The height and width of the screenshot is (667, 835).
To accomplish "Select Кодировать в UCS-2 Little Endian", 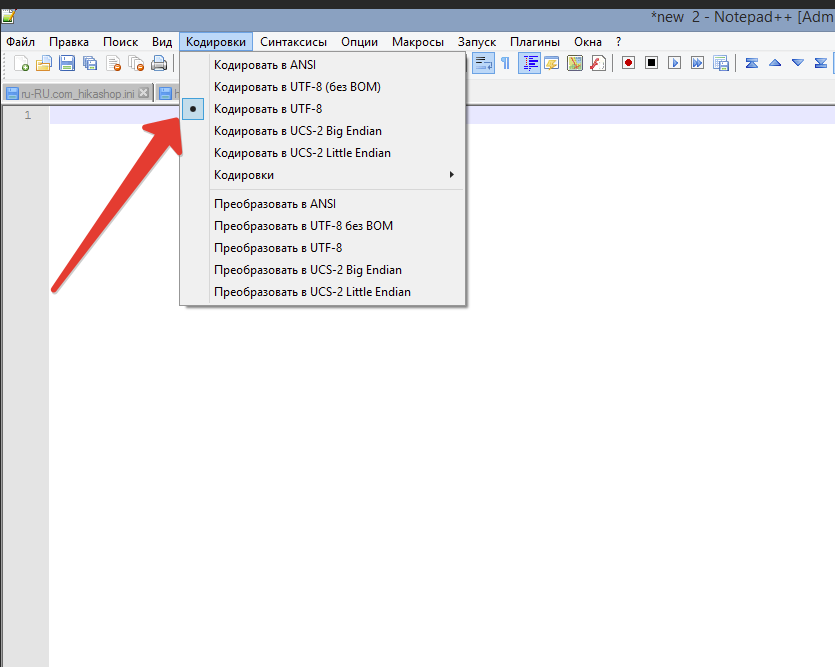I will 323,153.
